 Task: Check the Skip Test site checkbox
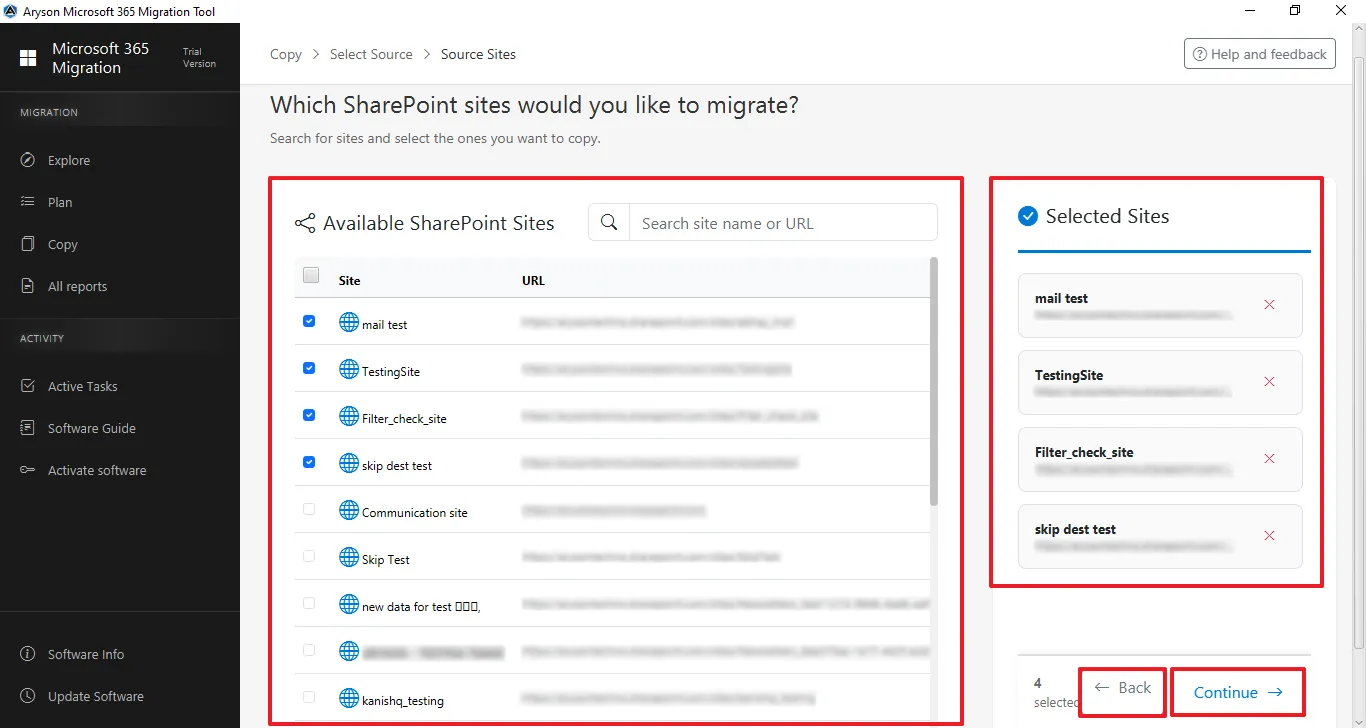click(x=309, y=556)
